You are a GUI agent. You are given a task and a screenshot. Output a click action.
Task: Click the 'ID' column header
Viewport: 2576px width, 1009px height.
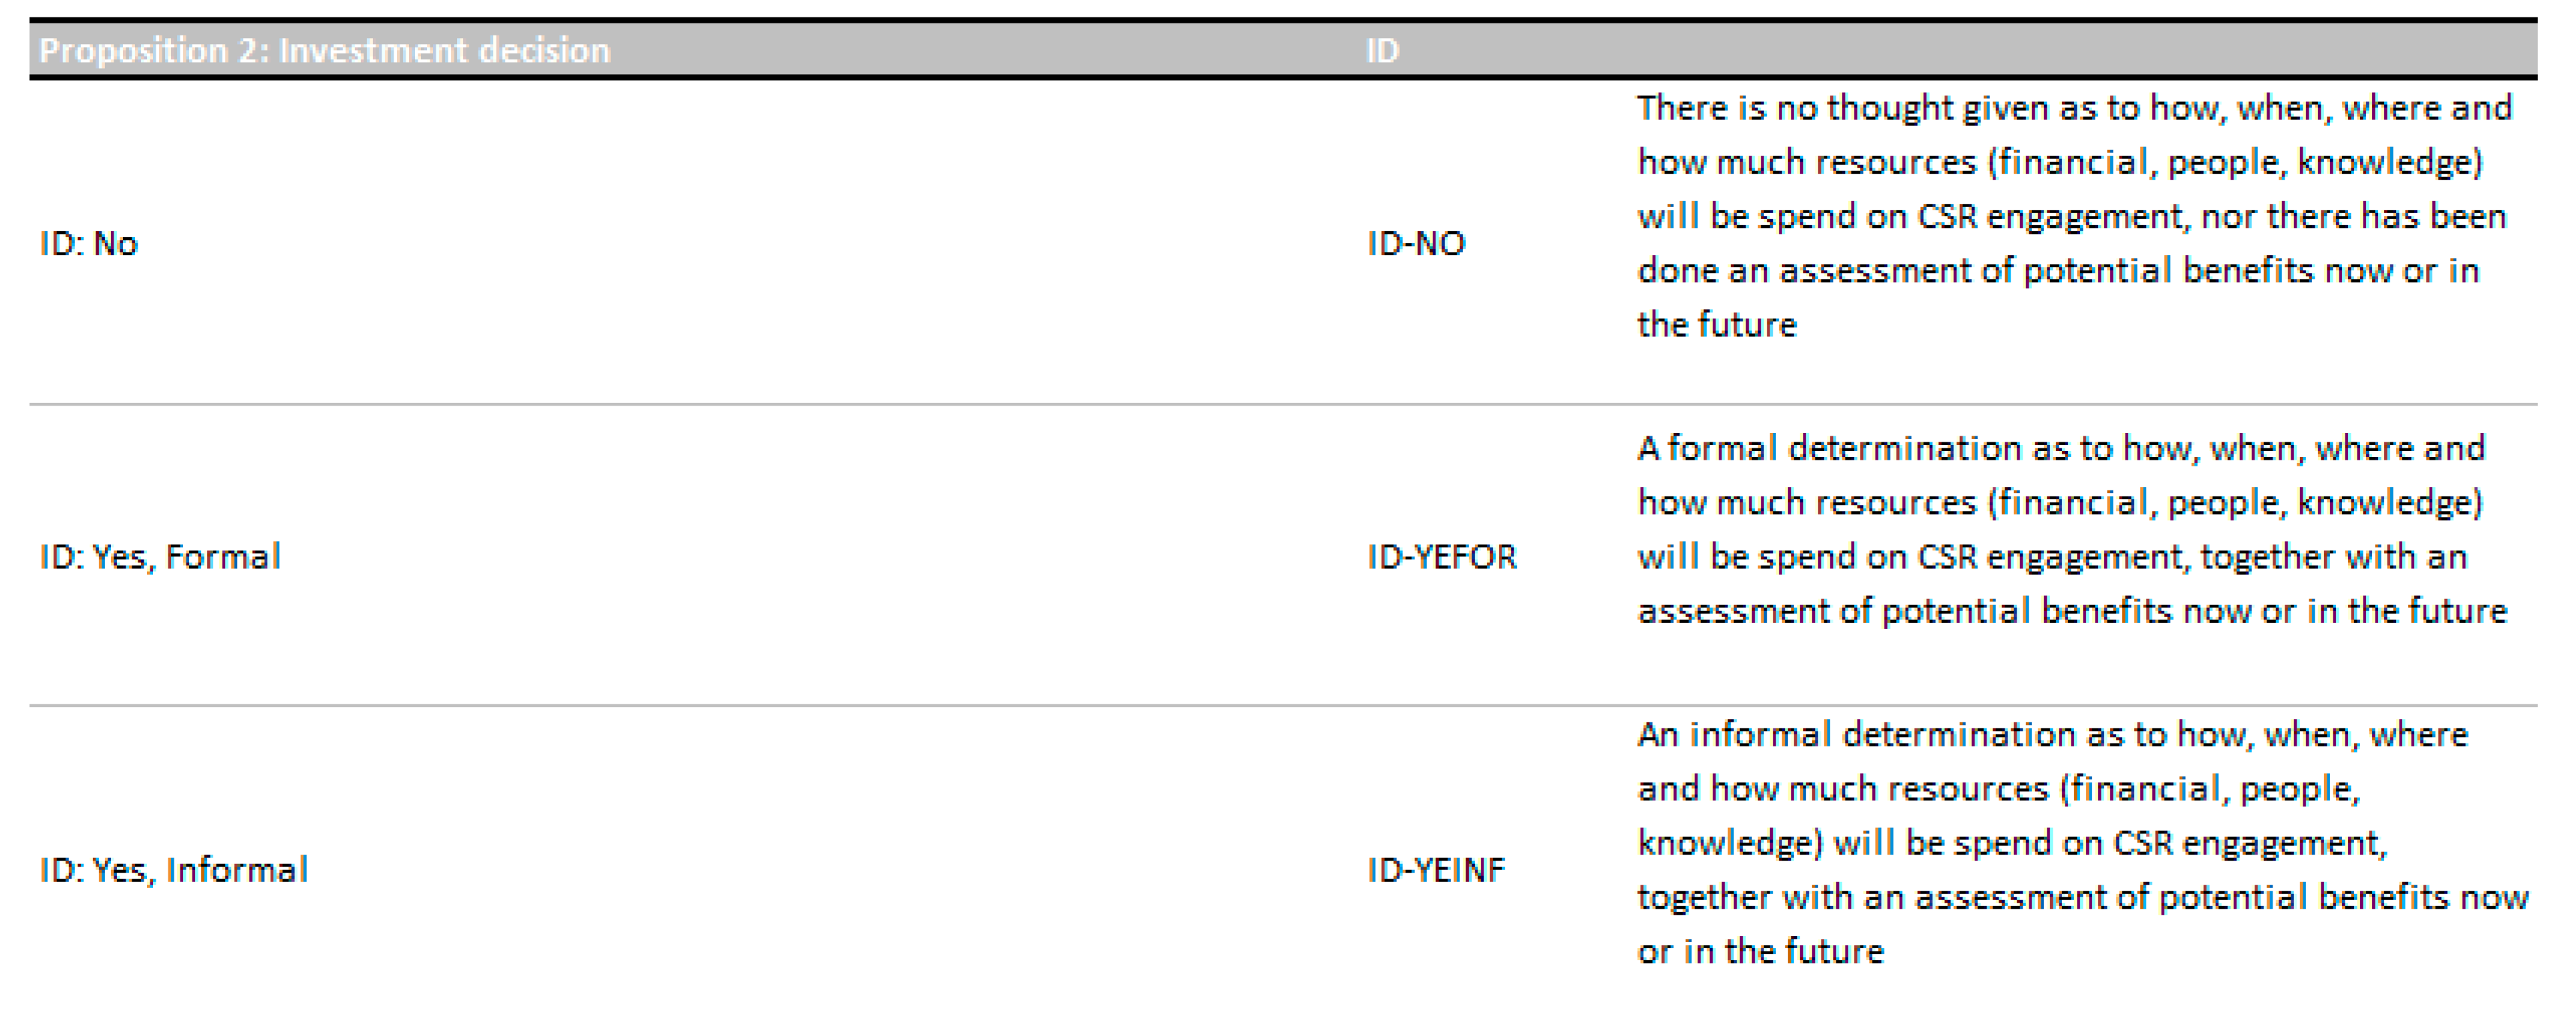click(1382, 50)
